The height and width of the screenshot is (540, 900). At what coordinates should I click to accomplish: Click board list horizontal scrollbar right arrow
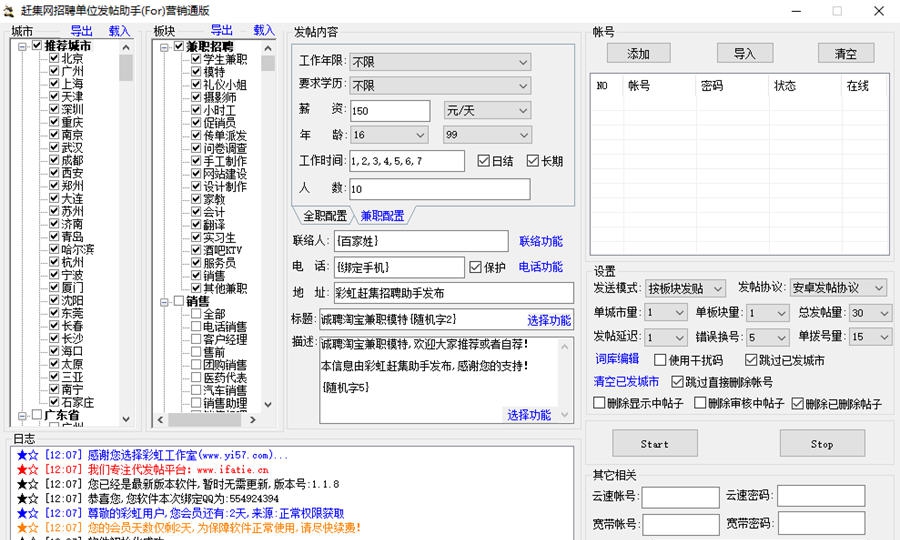(253, 419)
